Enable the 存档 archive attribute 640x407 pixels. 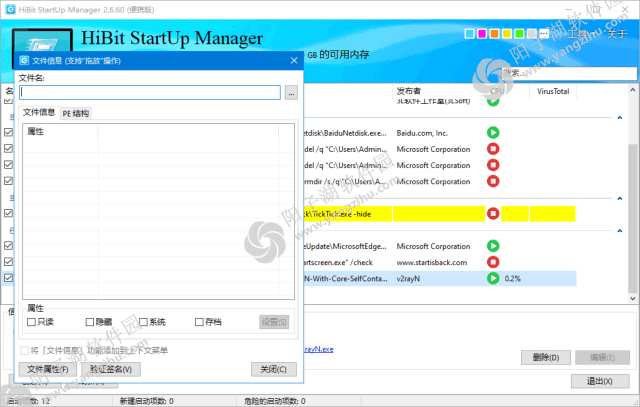pos(199,322)
